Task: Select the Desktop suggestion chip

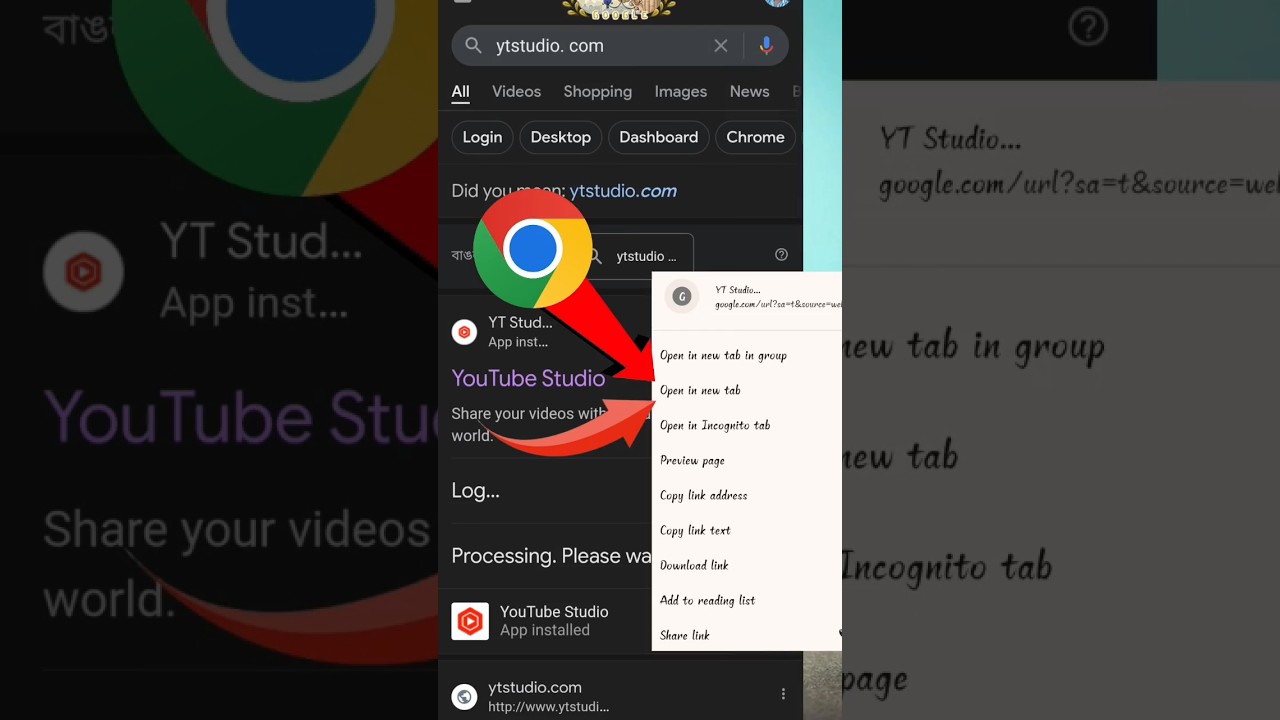Action: pos(560,137)
